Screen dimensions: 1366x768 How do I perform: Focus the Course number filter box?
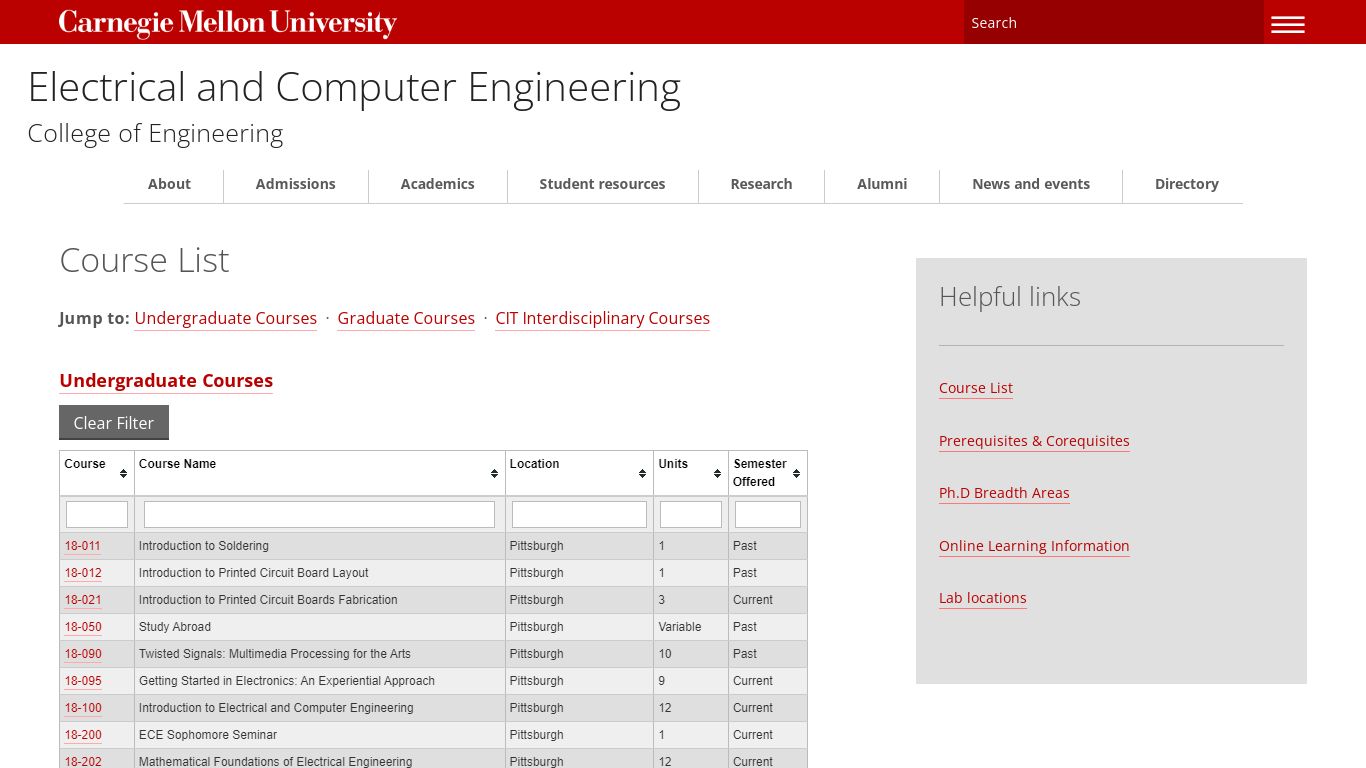coord(97,514)
